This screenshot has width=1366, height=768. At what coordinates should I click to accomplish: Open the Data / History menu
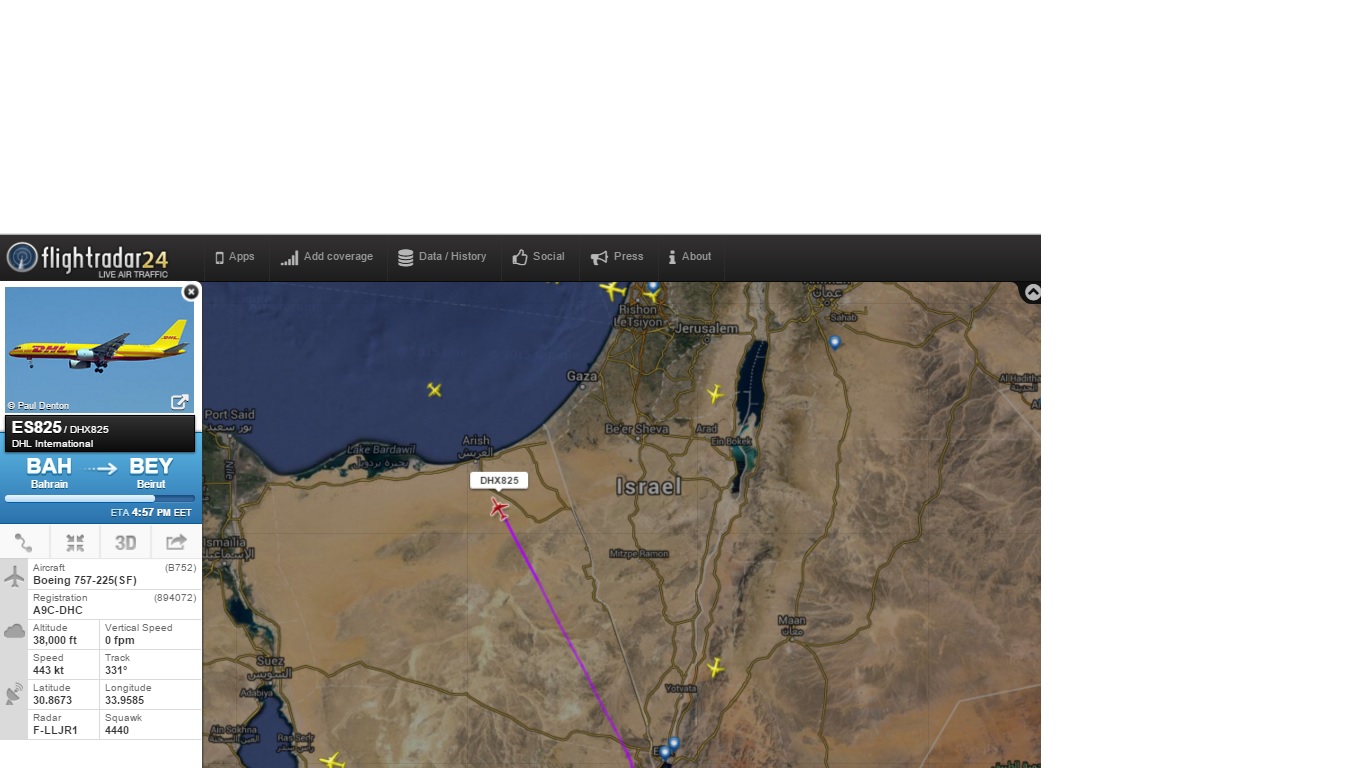[442, 257]
